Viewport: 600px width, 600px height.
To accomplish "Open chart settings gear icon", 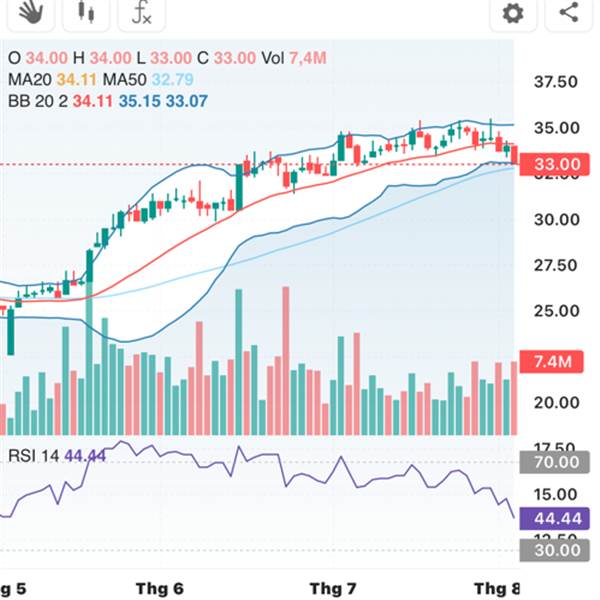I will [x=513, y=13].
